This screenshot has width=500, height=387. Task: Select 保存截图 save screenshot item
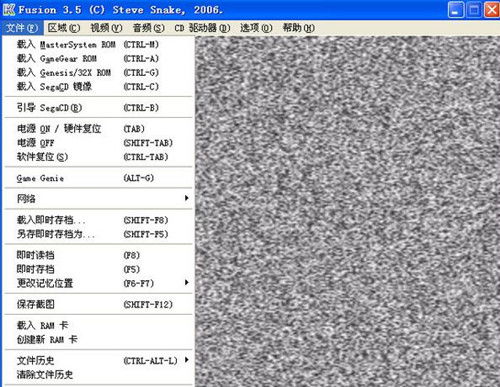click(x=99, y=304)
